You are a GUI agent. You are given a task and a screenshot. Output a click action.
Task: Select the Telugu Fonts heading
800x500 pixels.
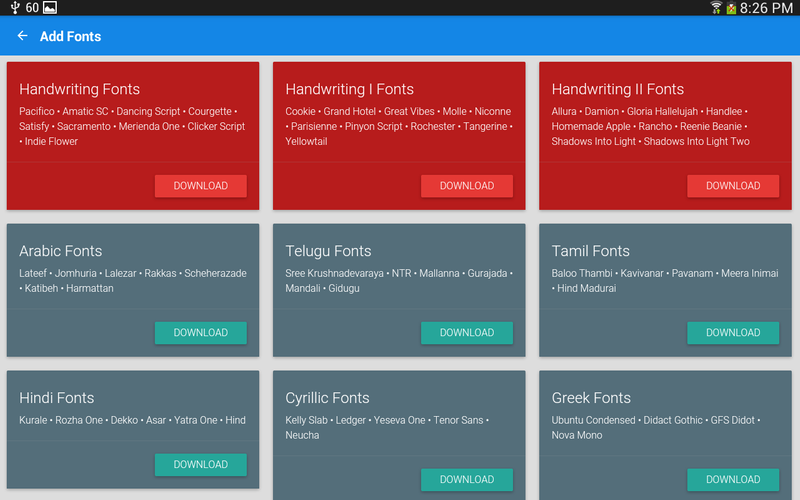[328, 251]
